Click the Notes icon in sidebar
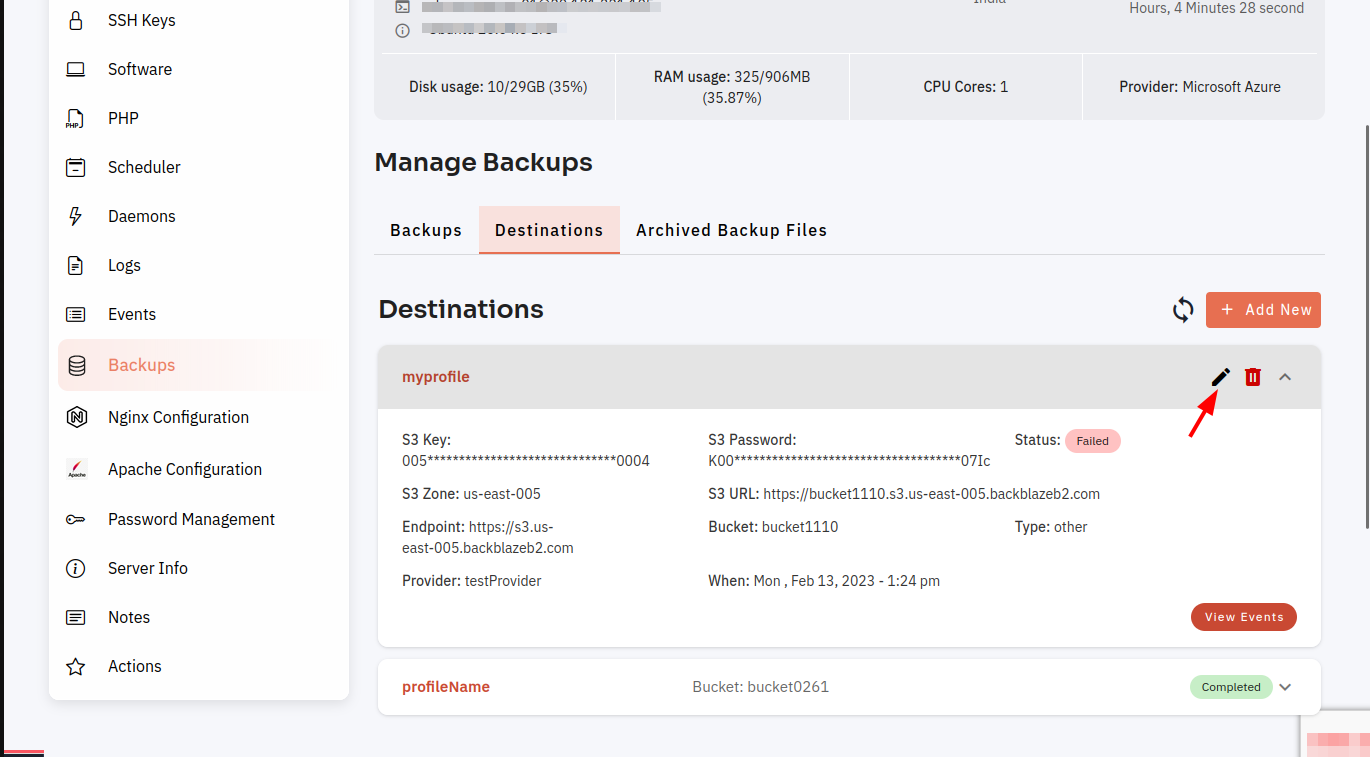 point(76,617)
